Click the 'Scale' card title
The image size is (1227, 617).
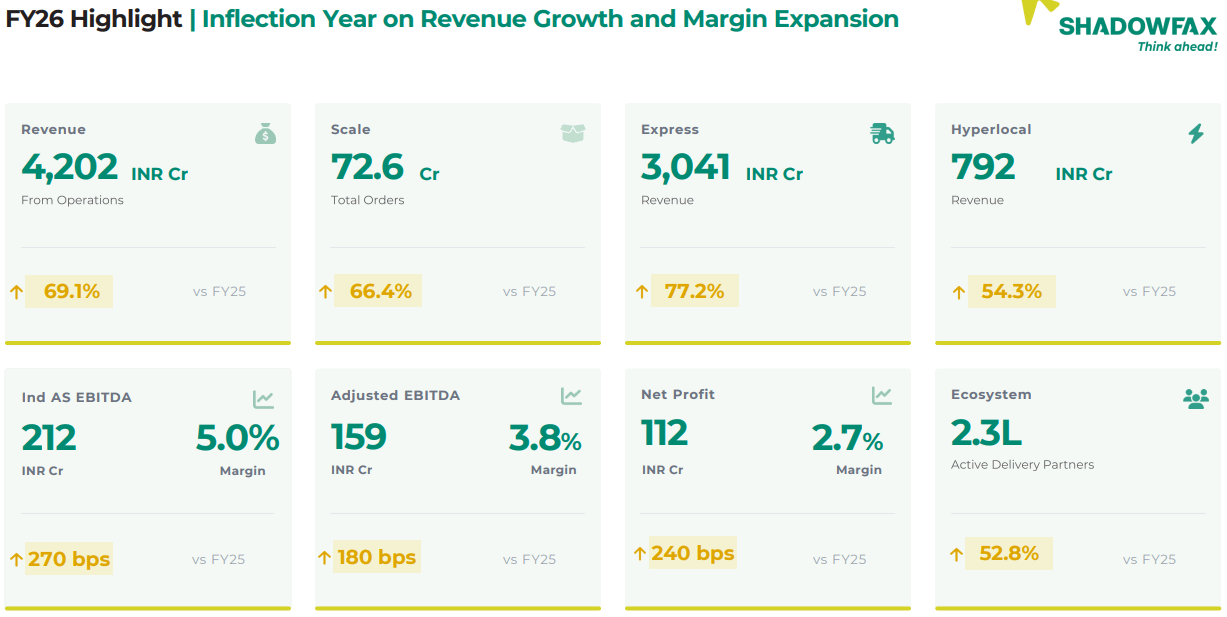click(351, 130)
